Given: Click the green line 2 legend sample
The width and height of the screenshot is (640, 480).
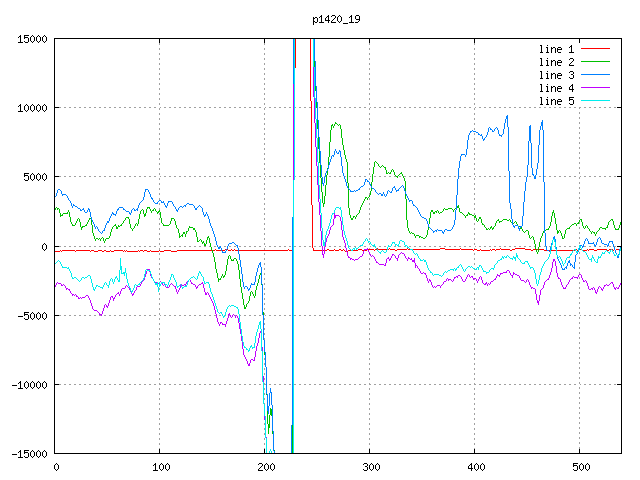Looking at the screenshot, I should point(595,62).
